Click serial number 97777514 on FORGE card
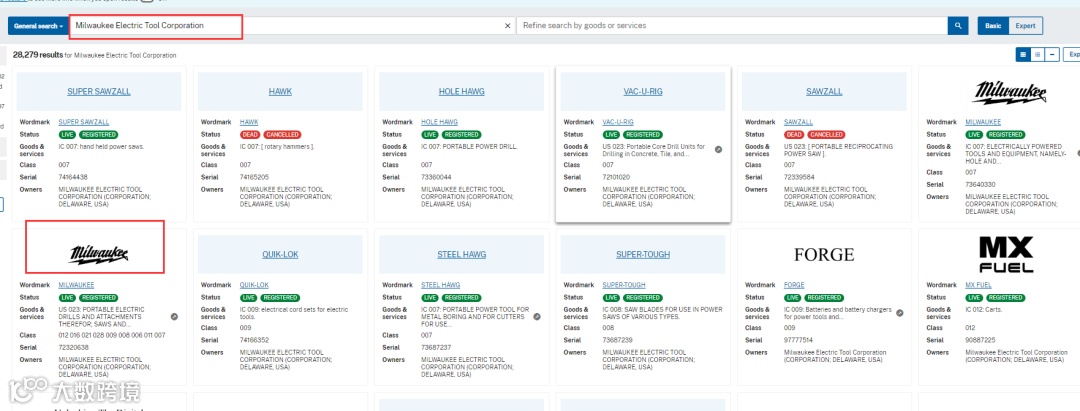 click(798, 340)
